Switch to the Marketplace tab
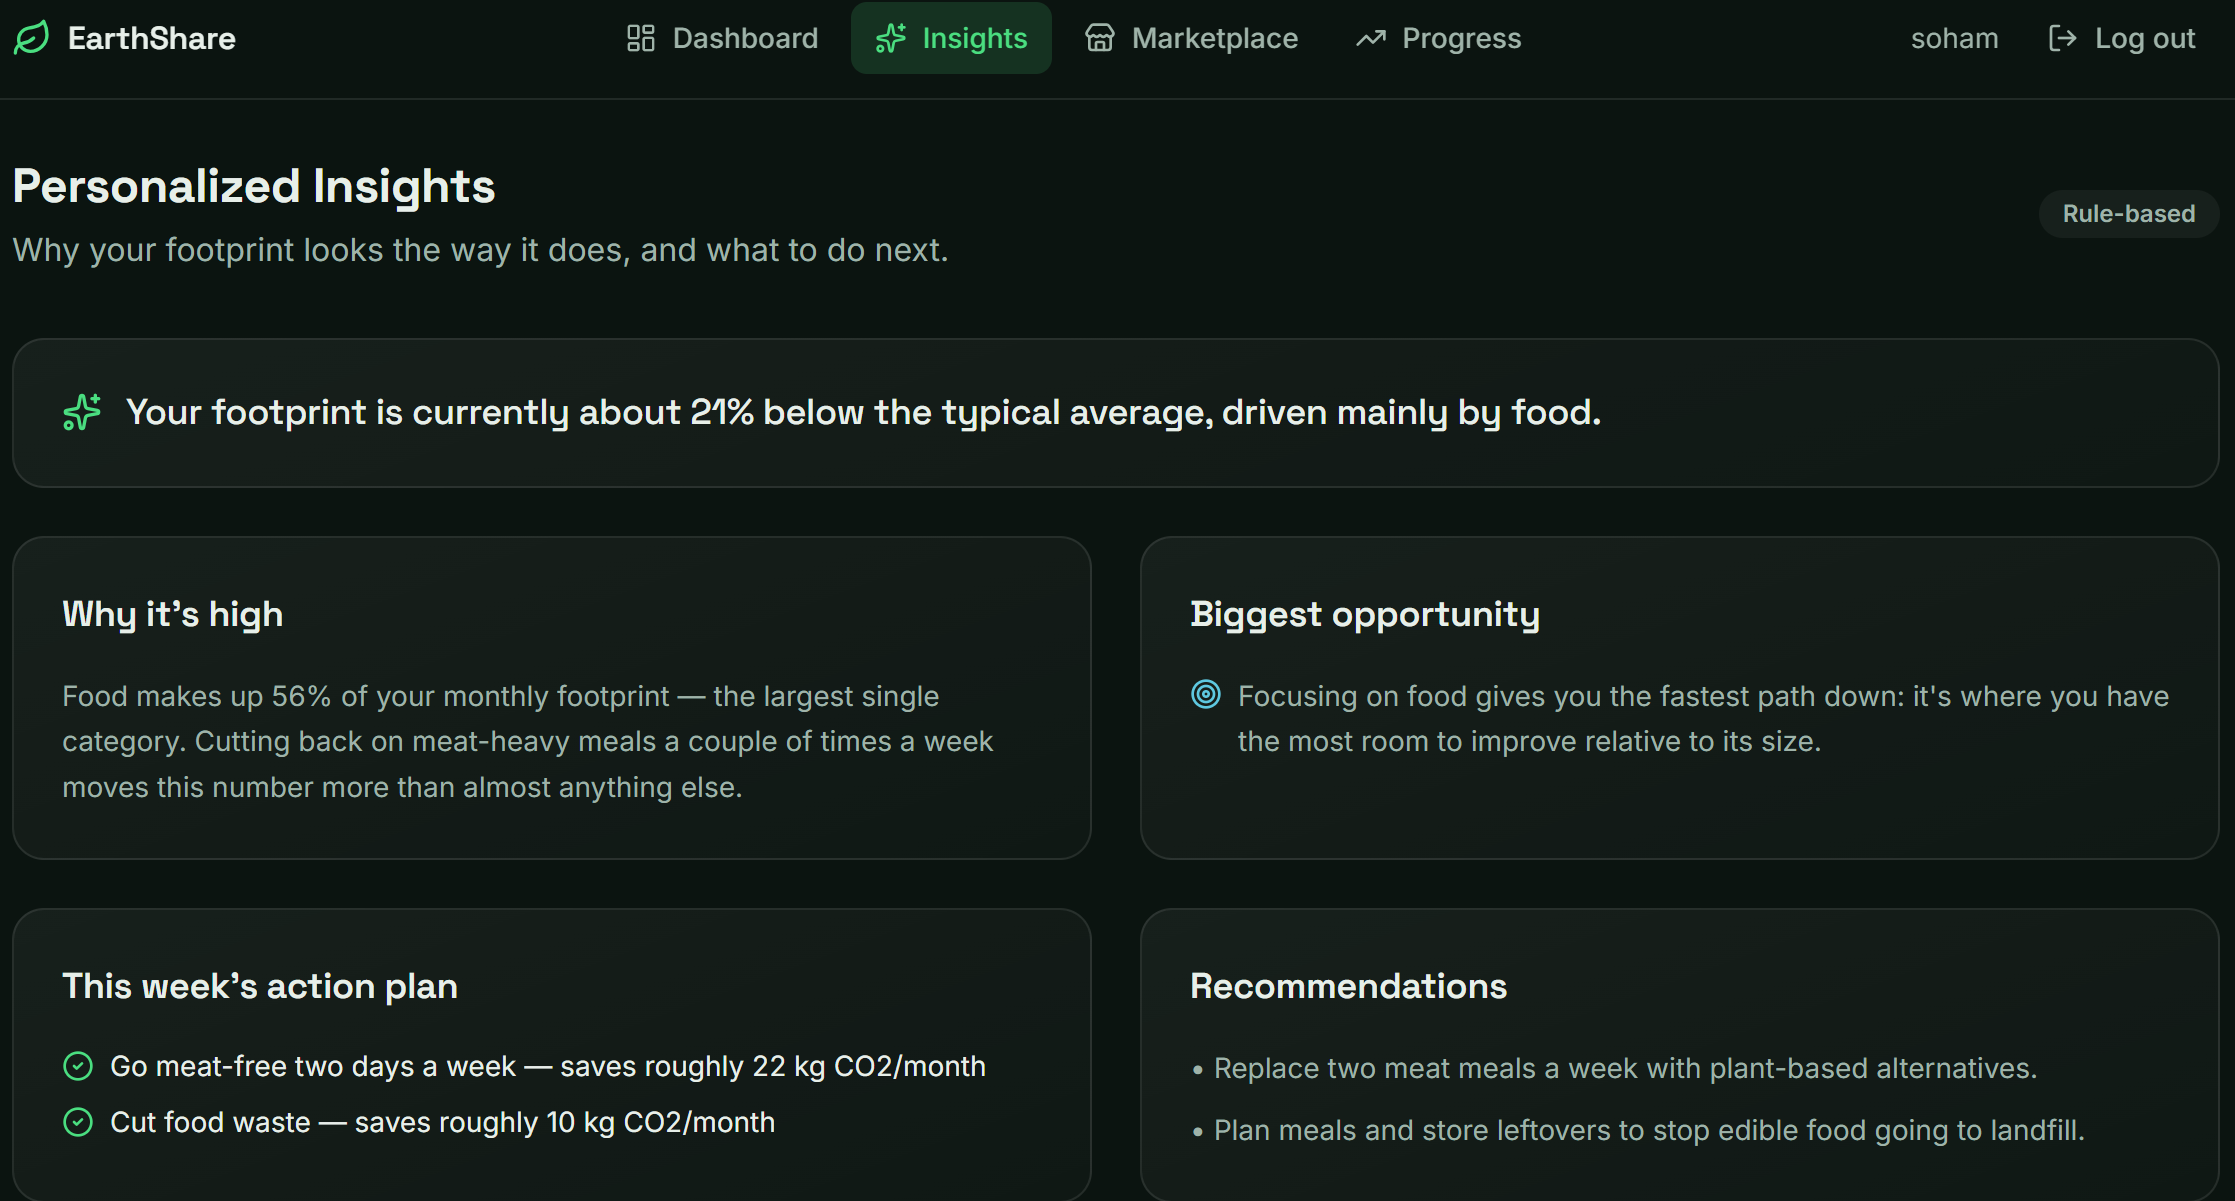Image resolution: width=2235 pixels, height=1201 pixels. coord(1191,38)
